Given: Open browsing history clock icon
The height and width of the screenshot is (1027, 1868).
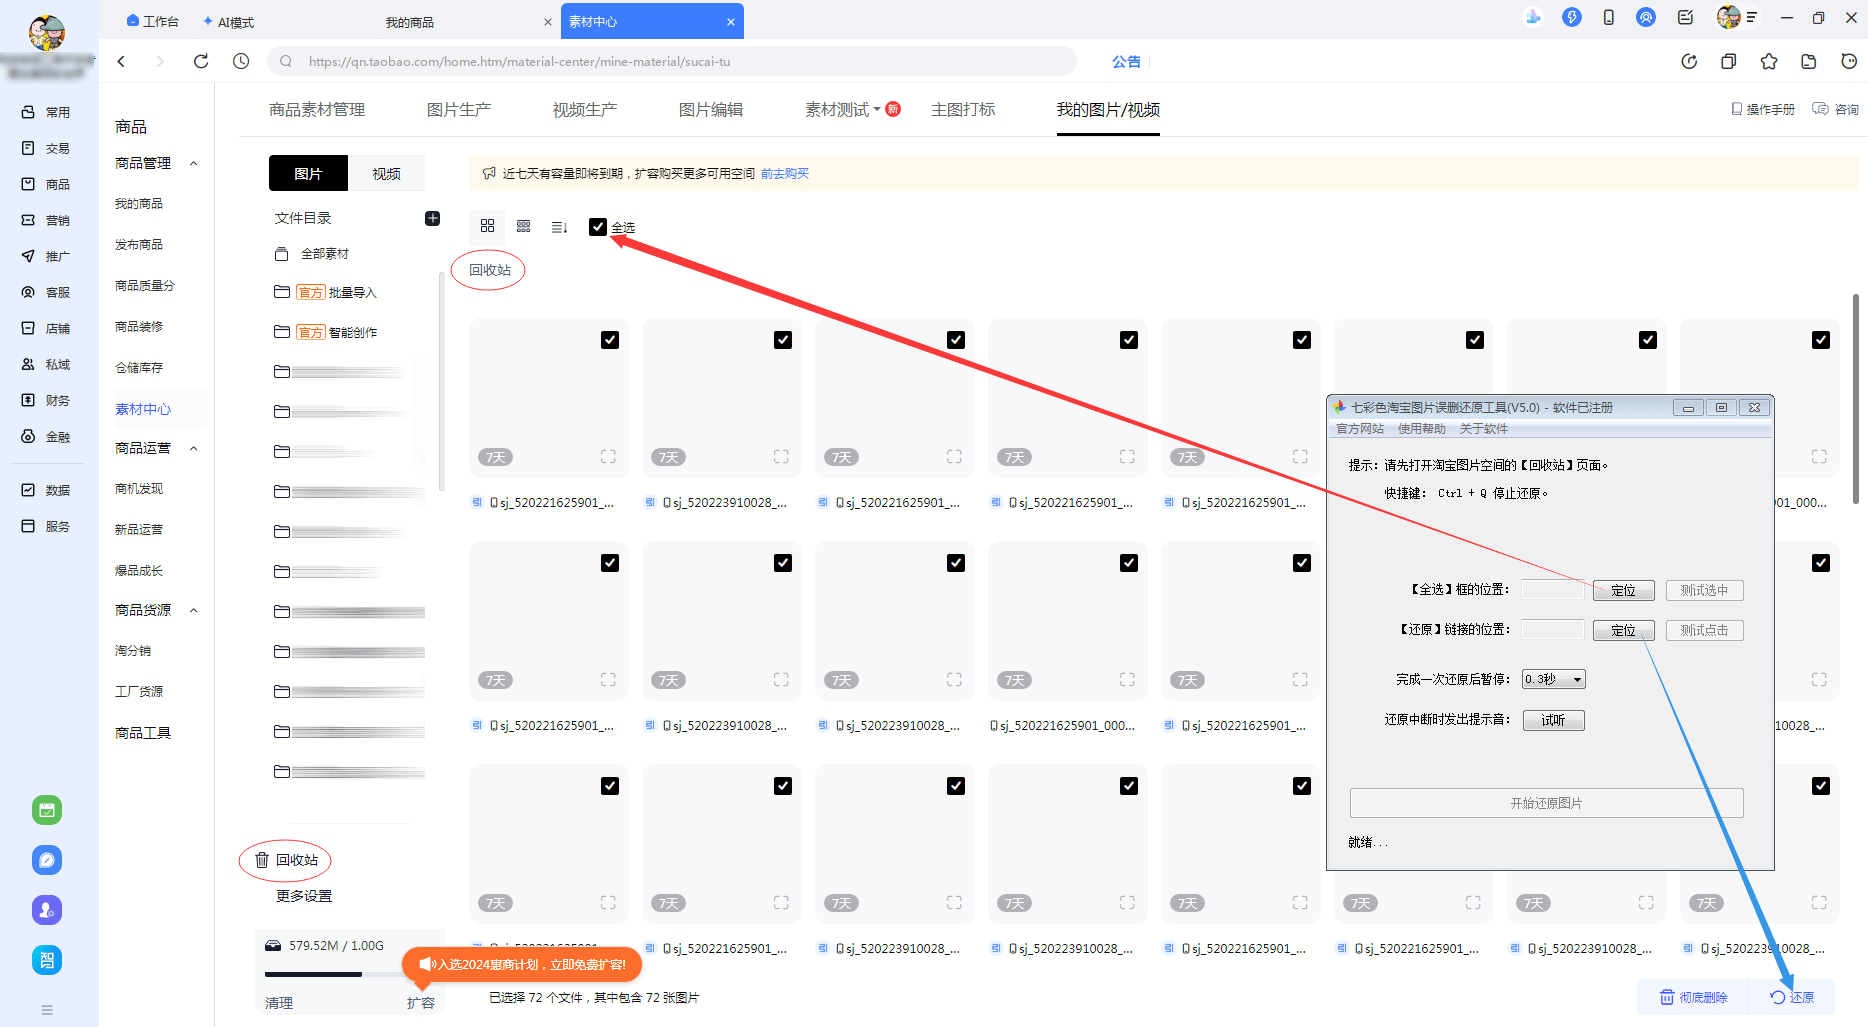Looking at the screenshot, I should pos(241,61).
